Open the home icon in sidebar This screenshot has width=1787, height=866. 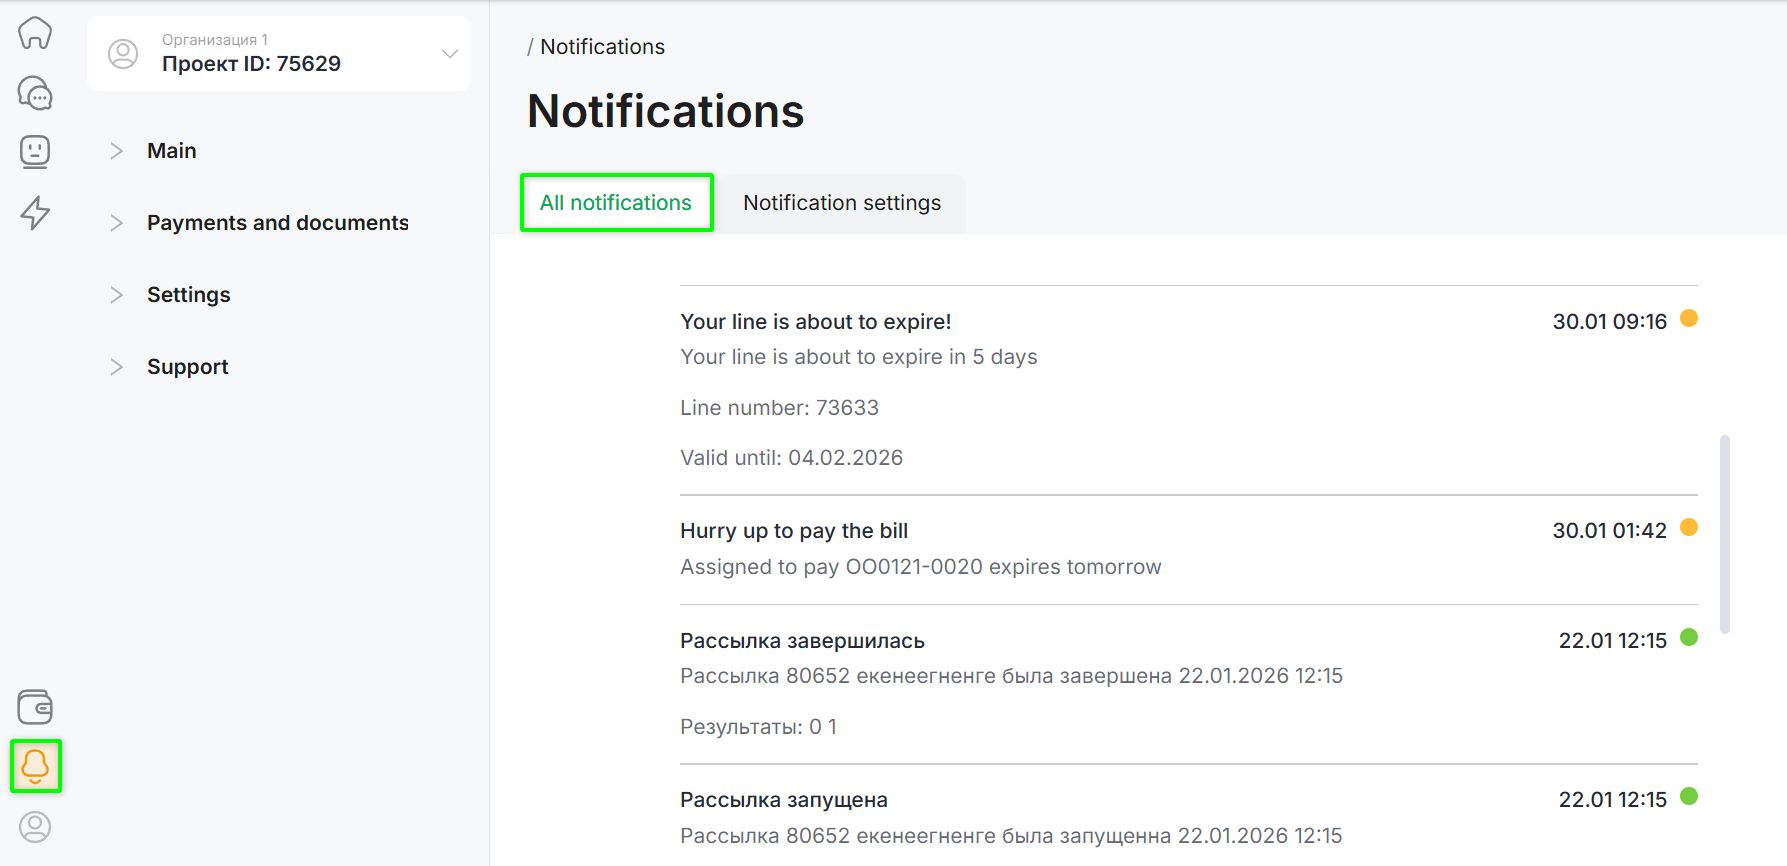[x=35, y=33]
